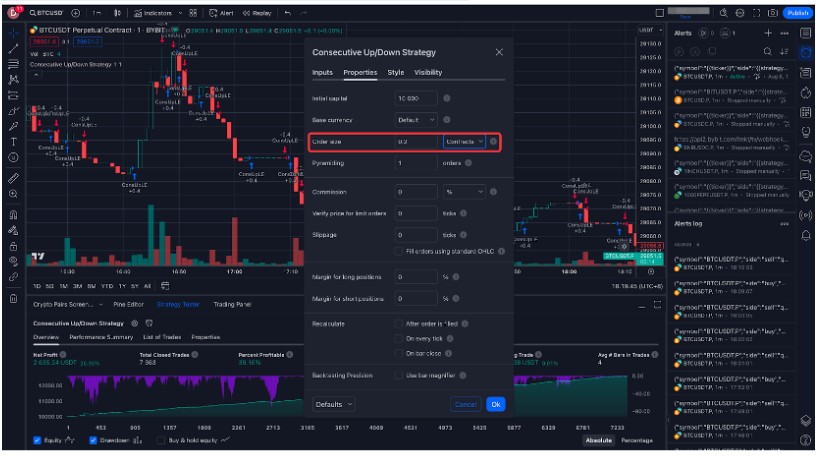This screenshot has height=457, width=816.
Task: Check Recalculate On every tick
Action: 399,339
